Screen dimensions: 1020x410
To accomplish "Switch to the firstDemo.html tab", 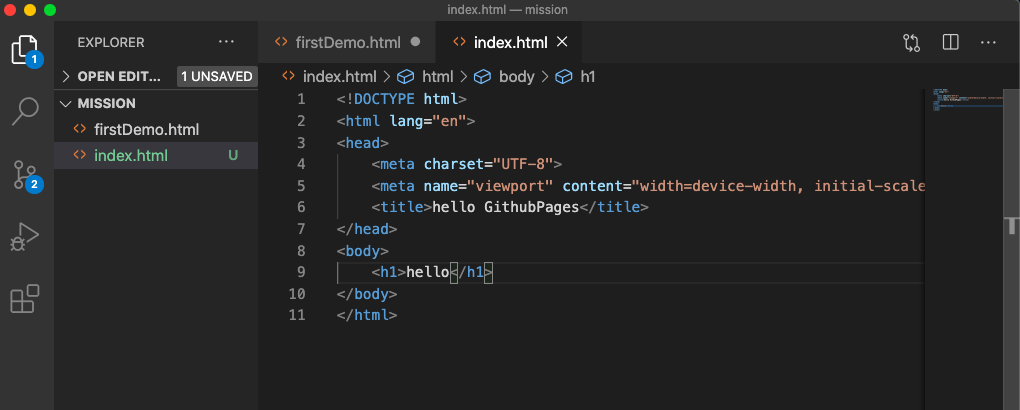I will (x=347, y=42).
